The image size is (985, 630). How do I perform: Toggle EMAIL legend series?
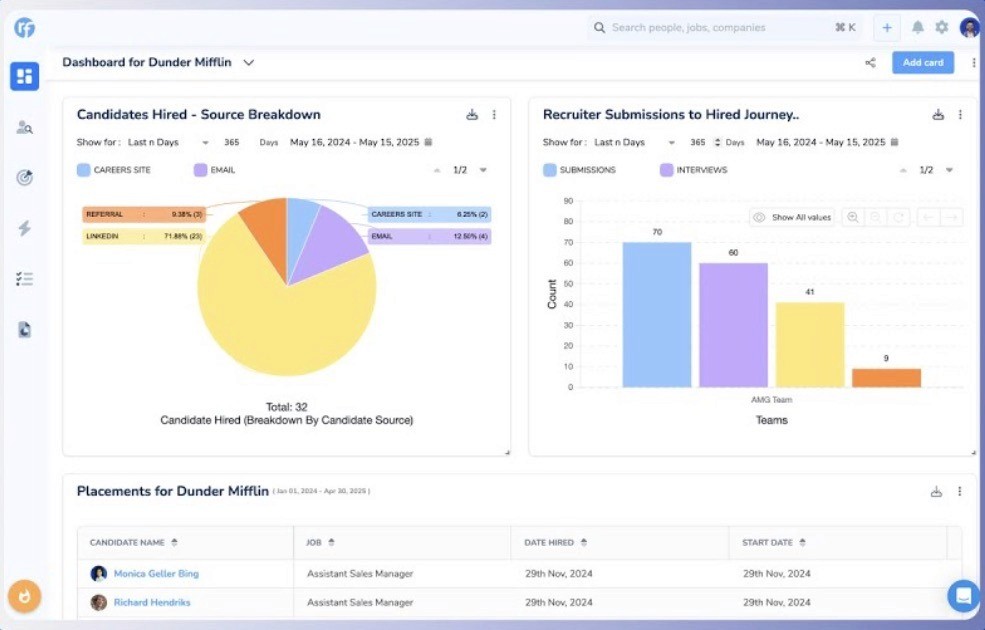tap(215, 170)
